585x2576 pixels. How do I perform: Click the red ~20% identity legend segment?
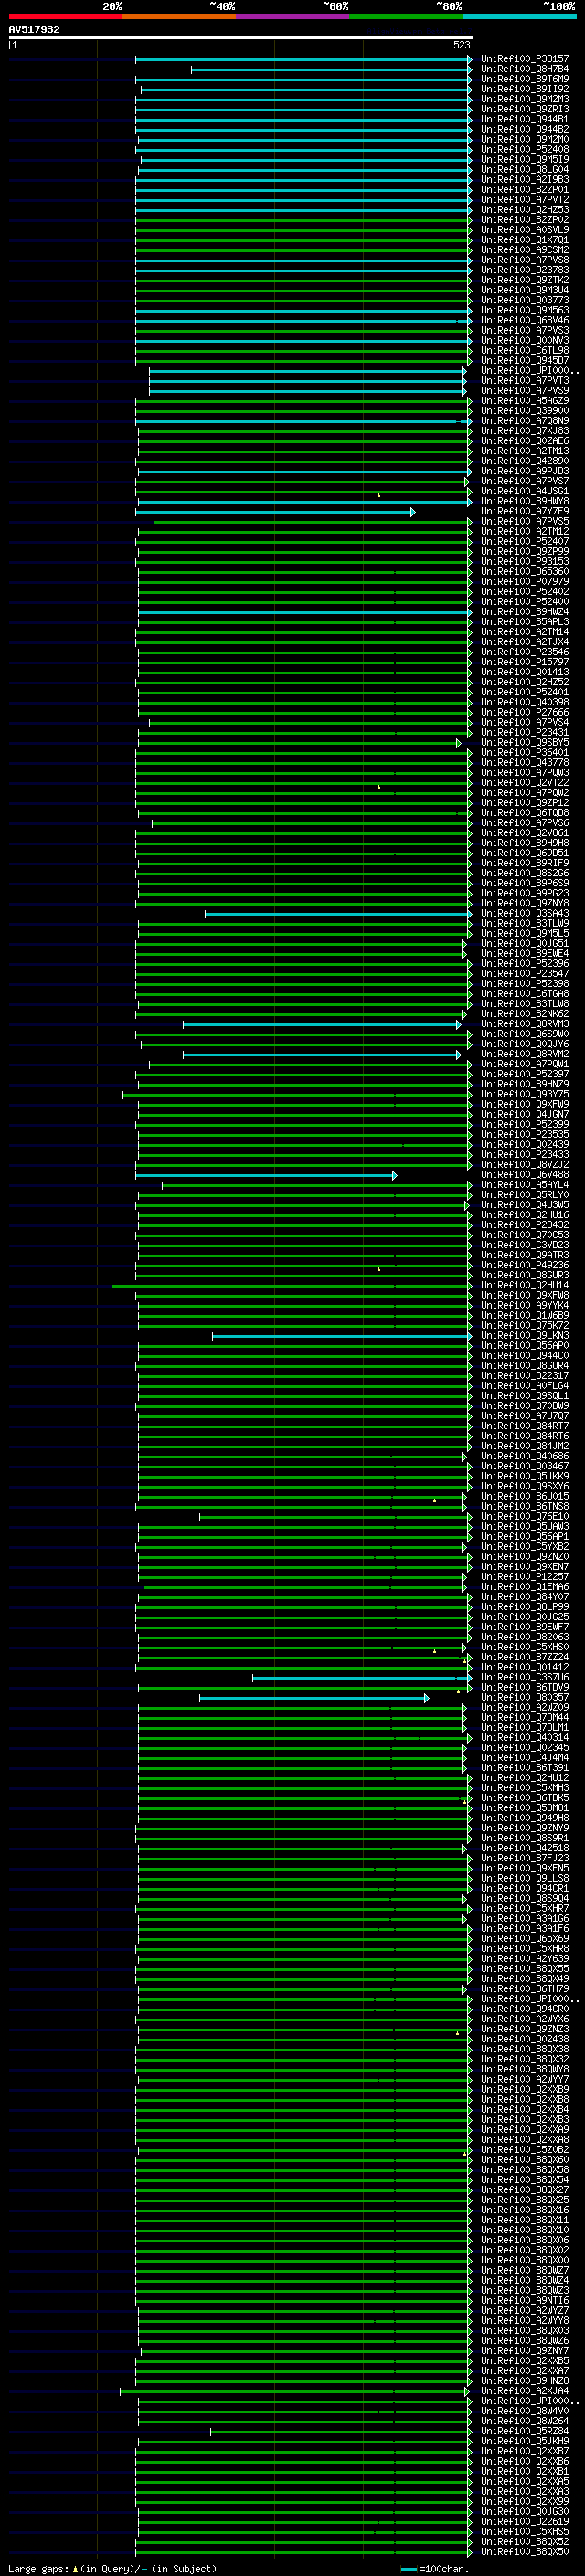pos(66,16)
